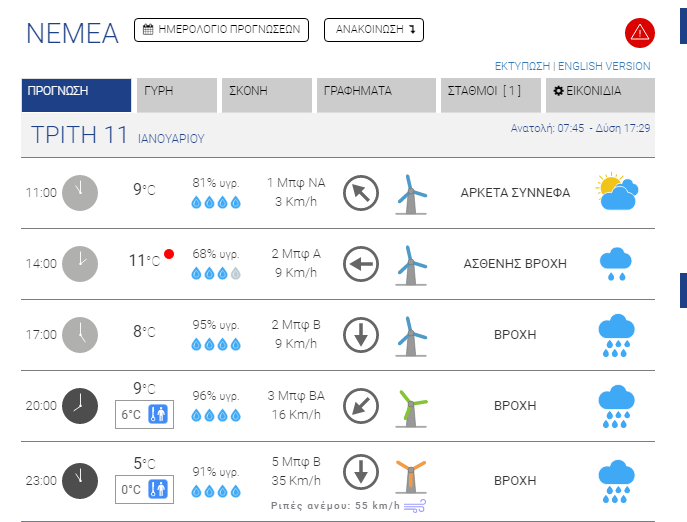The width and height of the screenshot is (687, 522).
Task: Click the red warning alert icon
Action: coord(639,33)
